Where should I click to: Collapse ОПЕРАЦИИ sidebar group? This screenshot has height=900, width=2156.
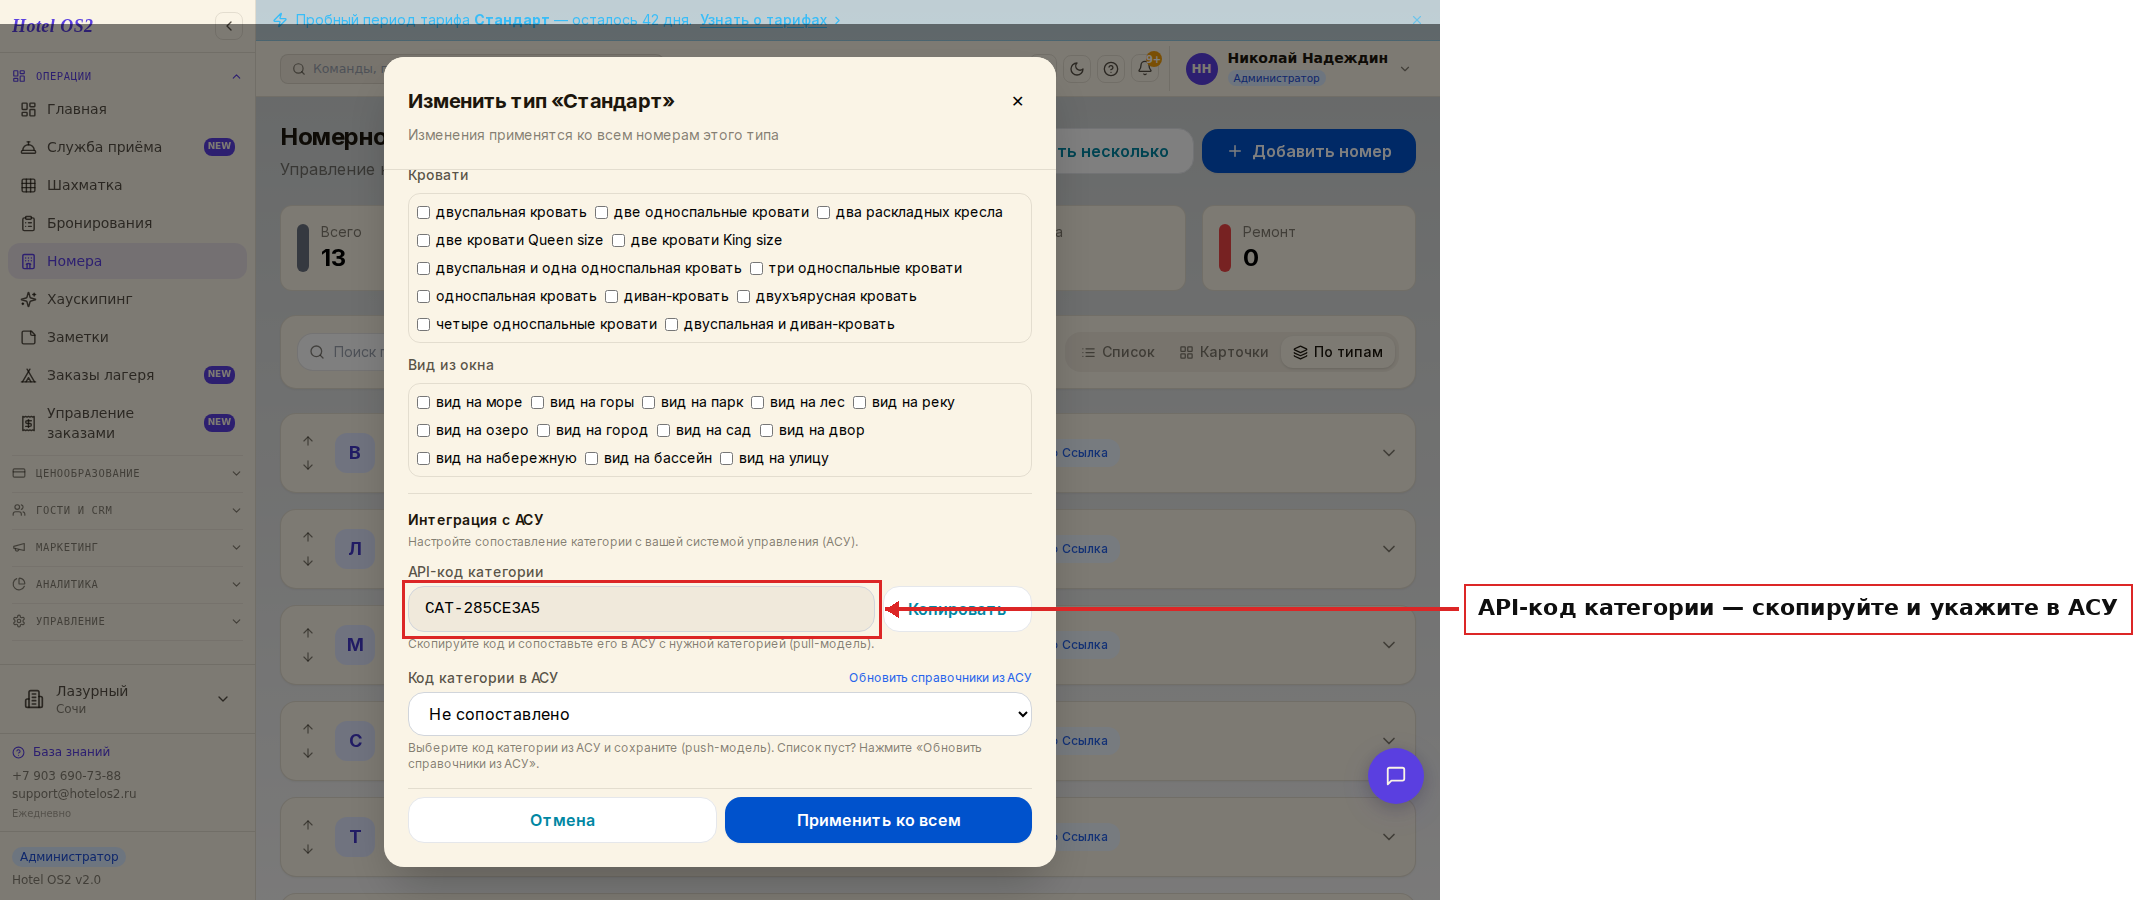point(127,76)
